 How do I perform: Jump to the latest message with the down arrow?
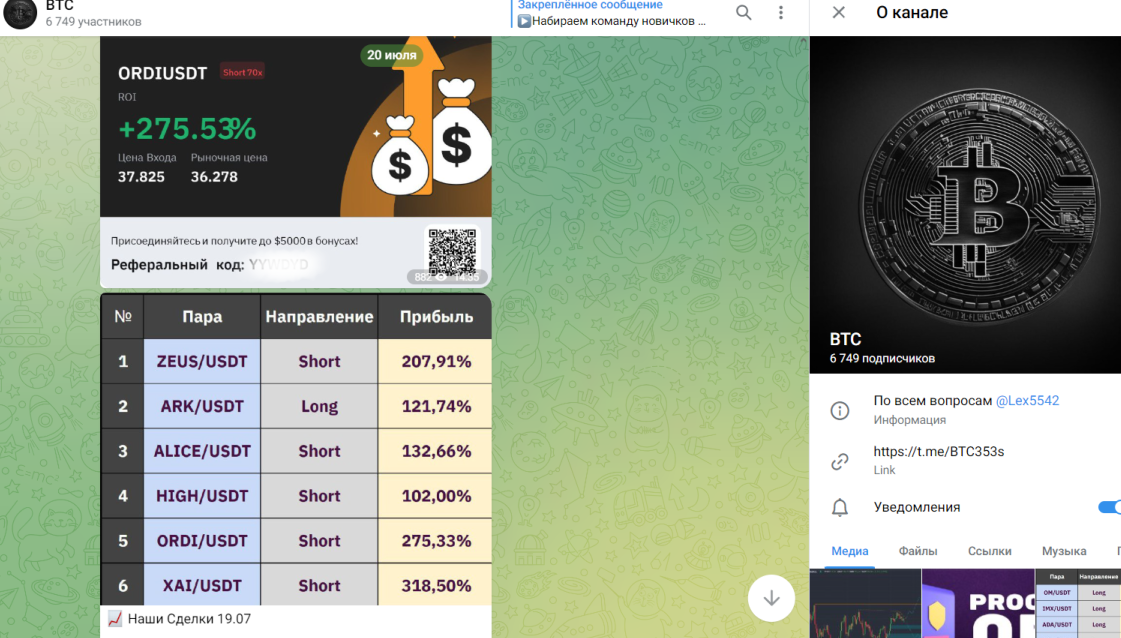coord(771,598)
